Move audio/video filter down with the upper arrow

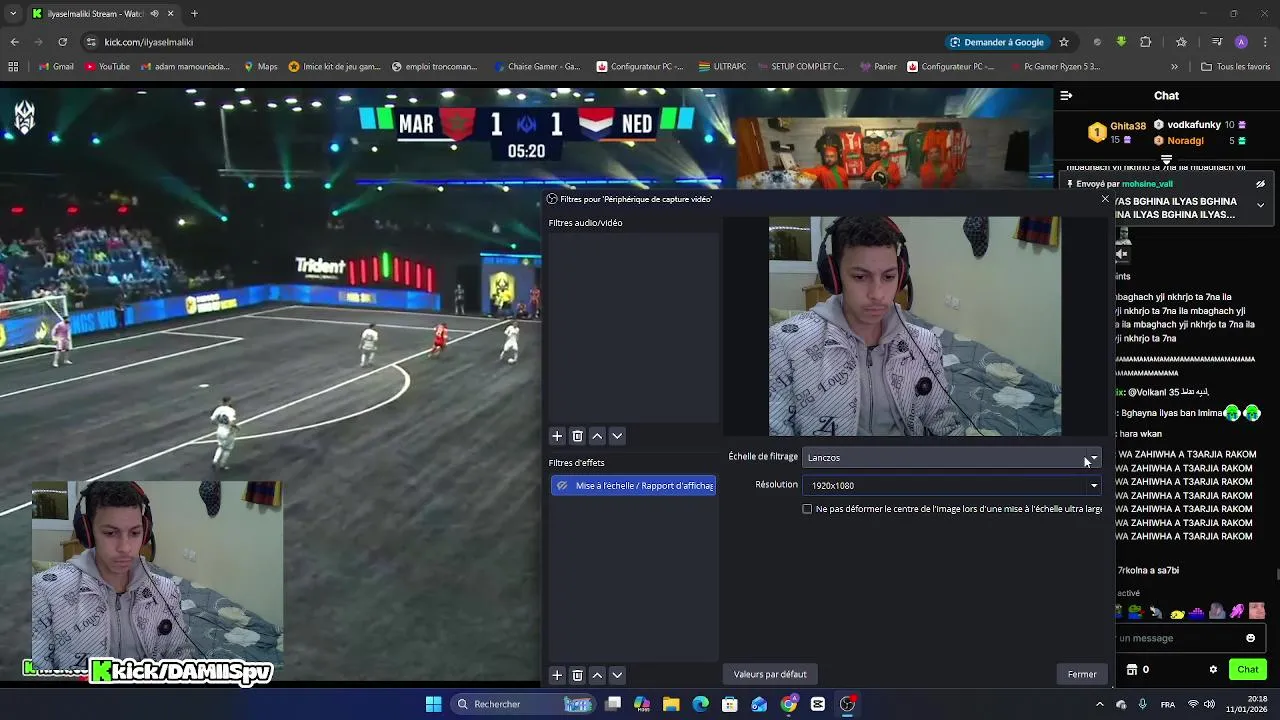click(x=617, y=436)
